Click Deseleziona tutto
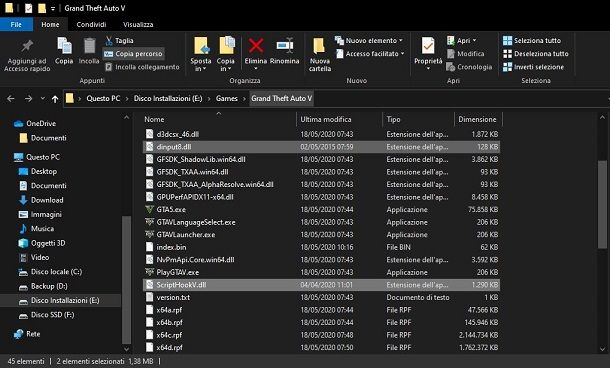610x368 pixels. click(536, 54)
